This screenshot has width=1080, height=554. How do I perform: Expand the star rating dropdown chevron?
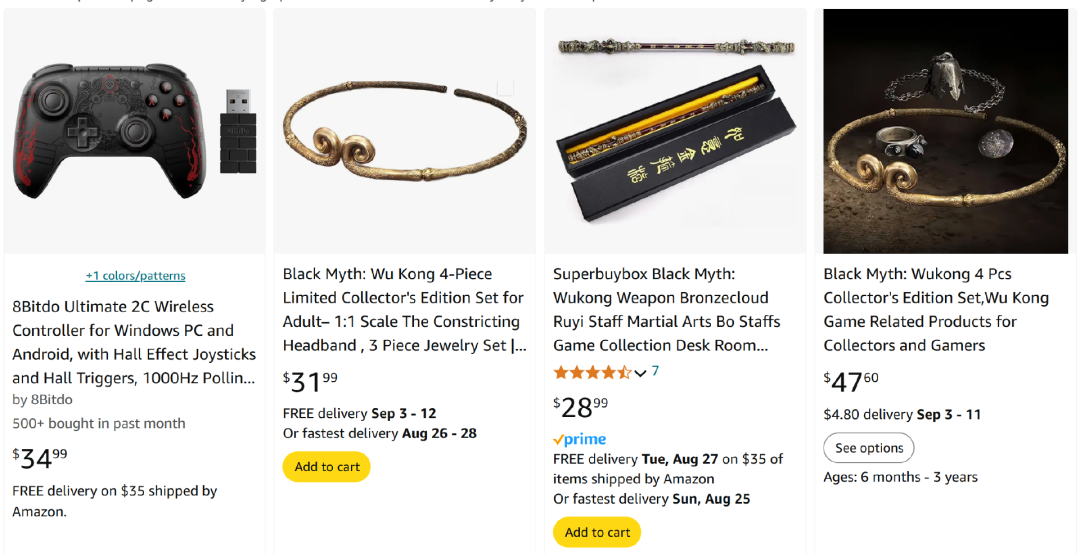pos(641,373)
